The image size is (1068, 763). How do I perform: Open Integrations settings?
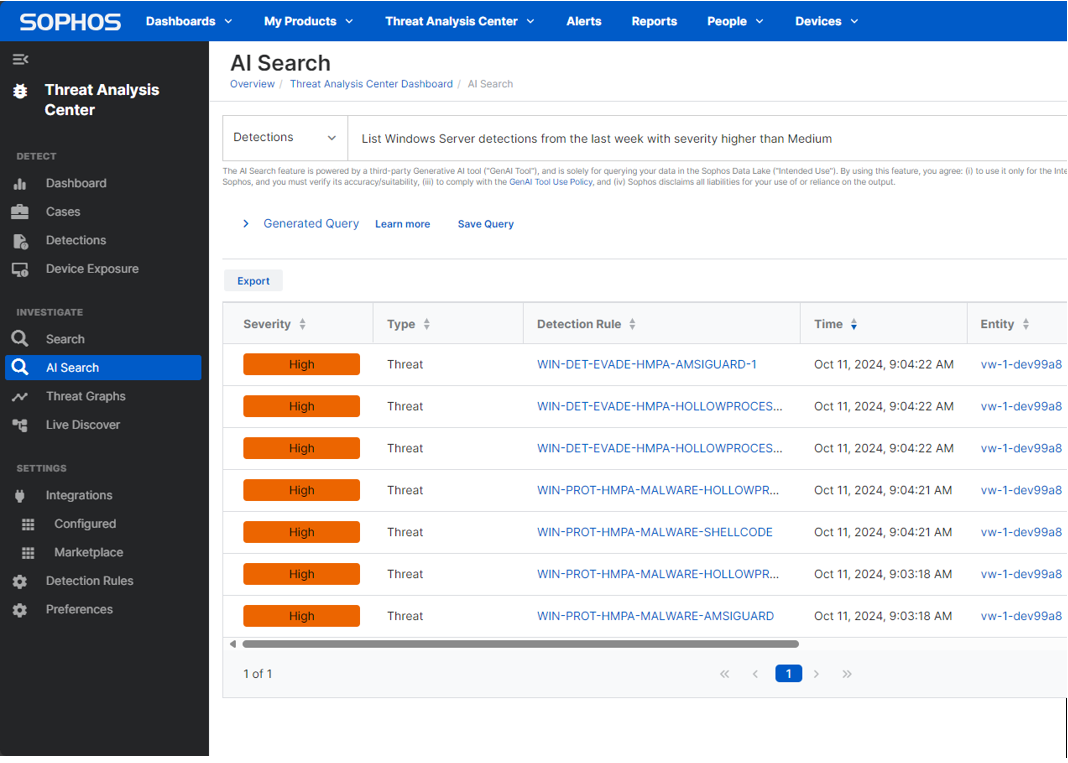tap(79, 495)
